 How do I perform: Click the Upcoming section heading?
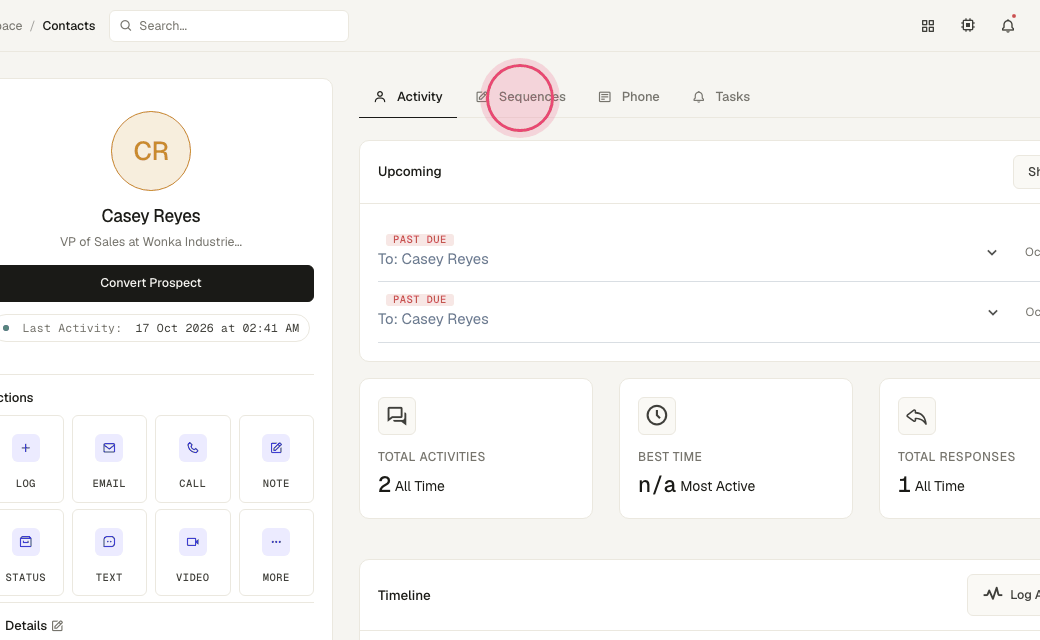(409, 172)
